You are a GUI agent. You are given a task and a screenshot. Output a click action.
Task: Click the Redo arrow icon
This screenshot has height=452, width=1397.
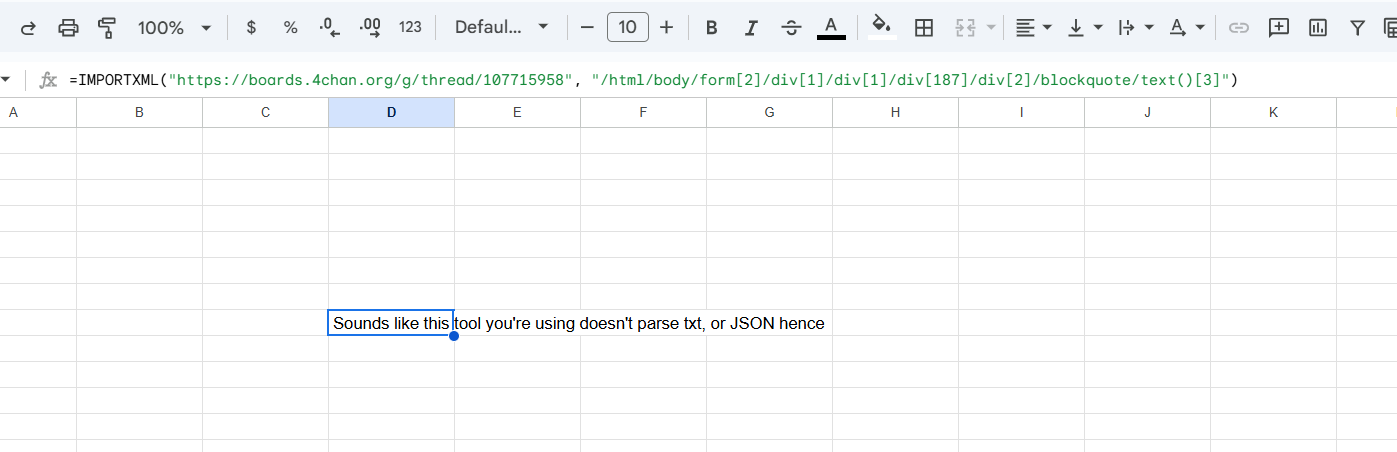(x=28, y=27)
